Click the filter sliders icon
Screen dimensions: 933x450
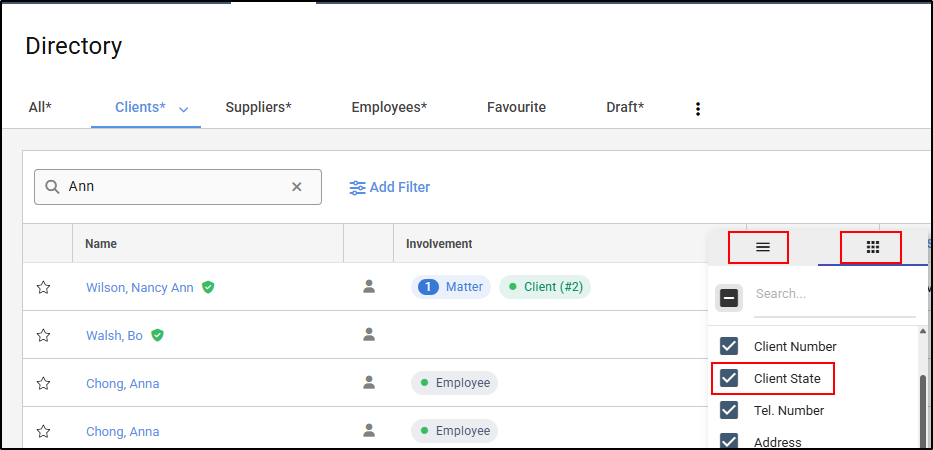coord(357,188)
